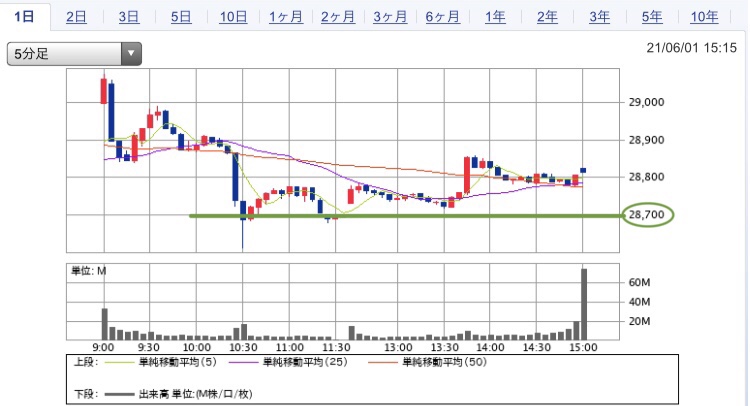Click the 60M volume axis label

(640, 283)
